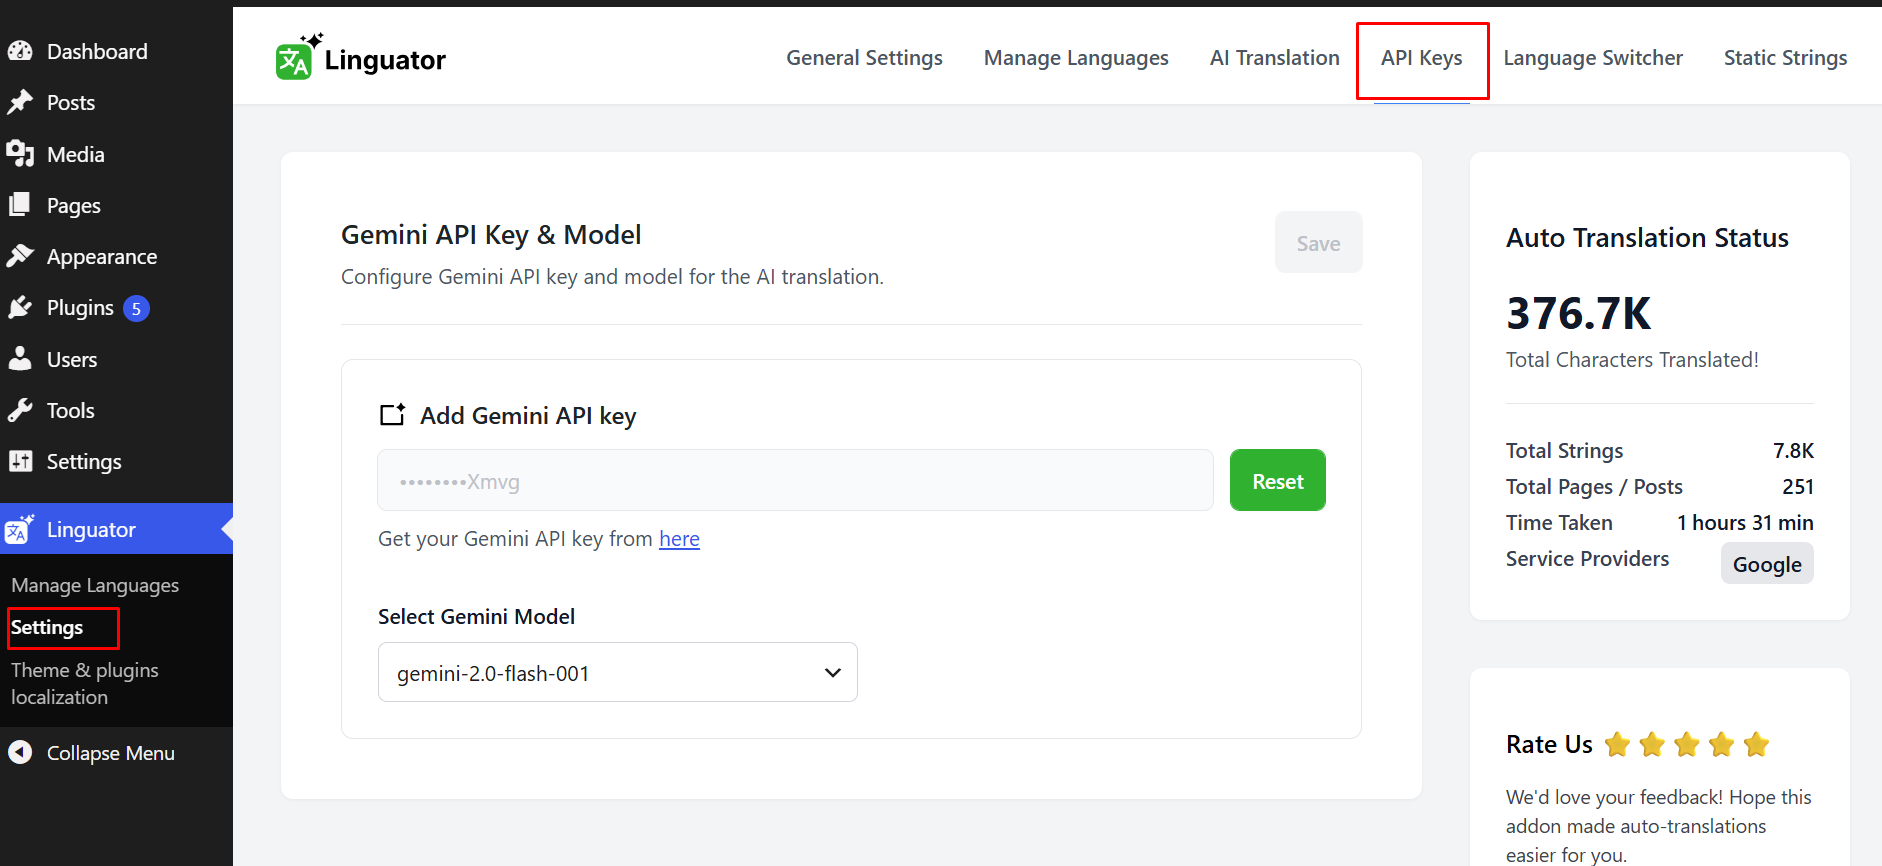Click the fourth Rate Us star
This screenshot has width=1882, height=866.
tap(1721, 744)
